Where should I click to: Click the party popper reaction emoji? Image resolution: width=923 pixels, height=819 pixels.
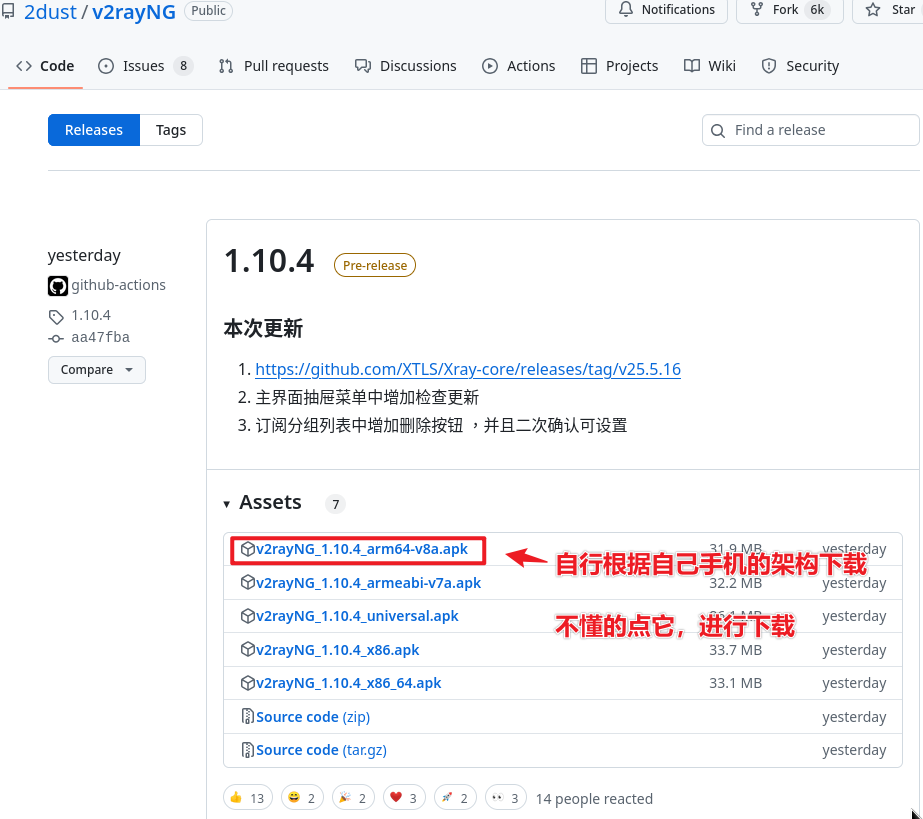(x=345, y=798)
